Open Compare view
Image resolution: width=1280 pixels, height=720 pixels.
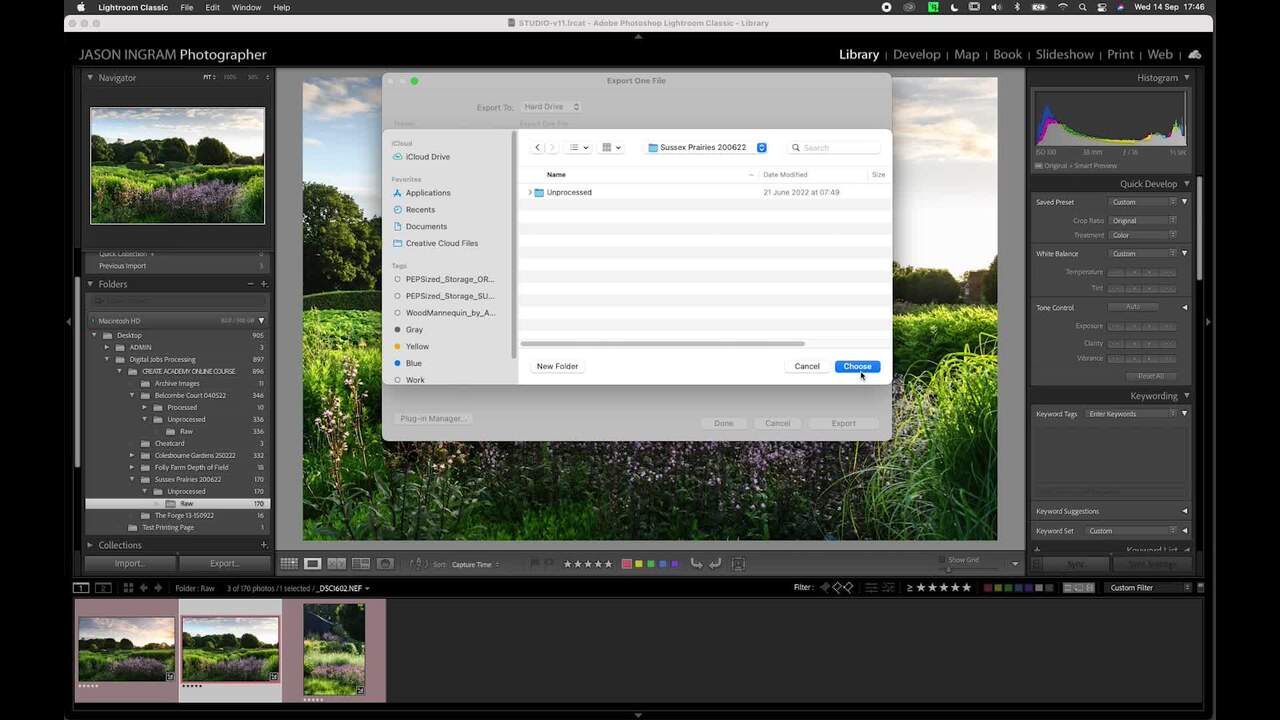click(336, 563)
